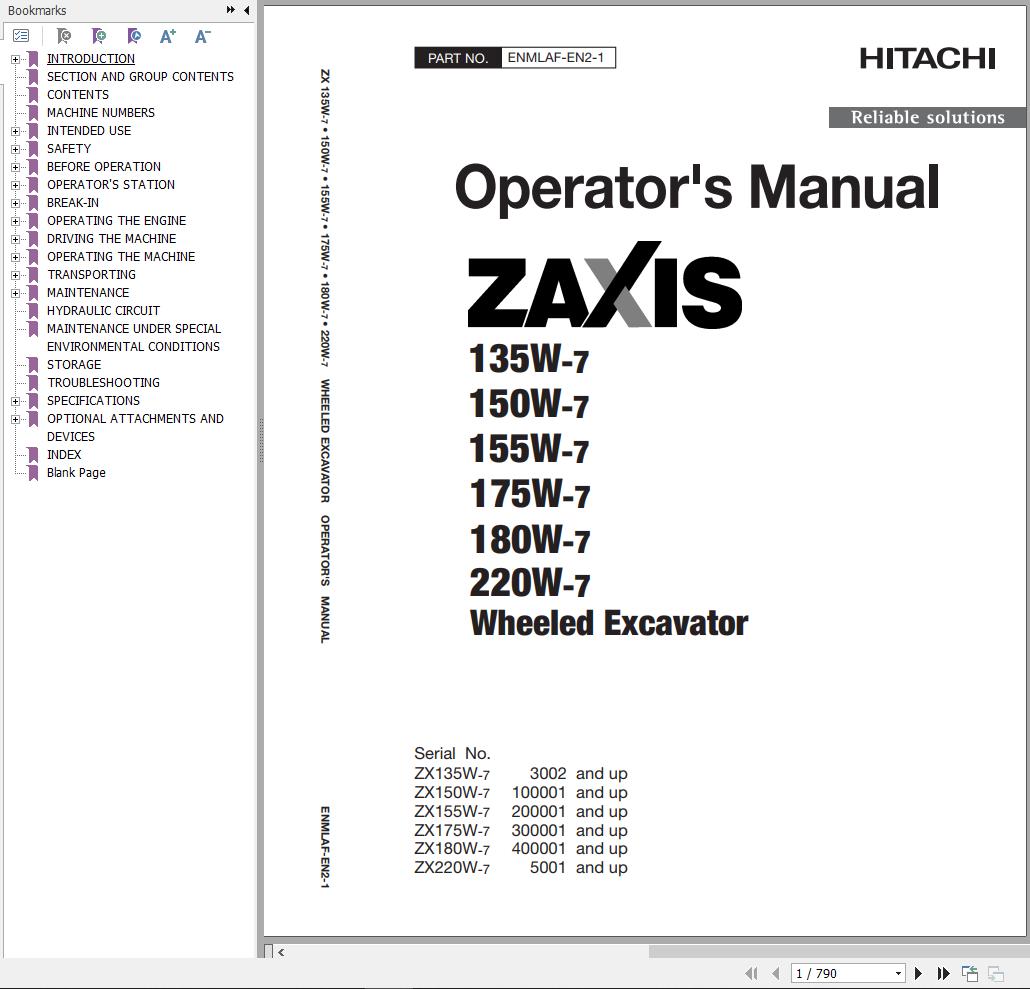
Task: Expand the OPERATOR'S STATION bookmark node
Action: 15,185
